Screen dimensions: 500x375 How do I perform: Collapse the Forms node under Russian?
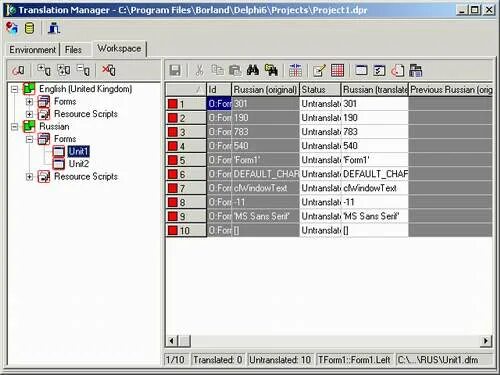point(29,139)
